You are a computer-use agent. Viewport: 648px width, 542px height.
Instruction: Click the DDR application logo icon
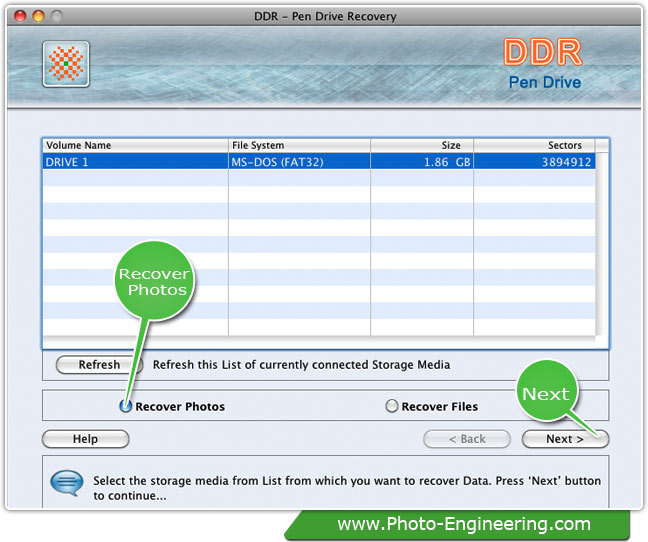click(x=66, y=64)
